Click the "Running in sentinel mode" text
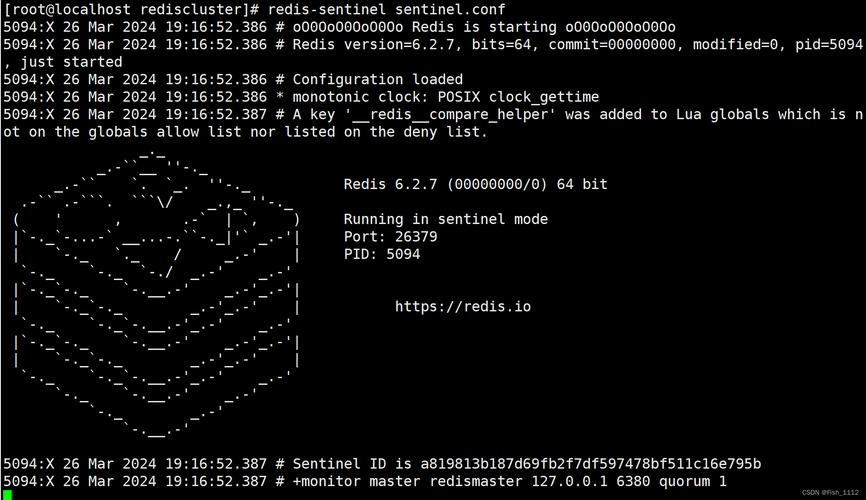Image resolution: width=866 pixels, height=500 pixels. click(445, 219)
